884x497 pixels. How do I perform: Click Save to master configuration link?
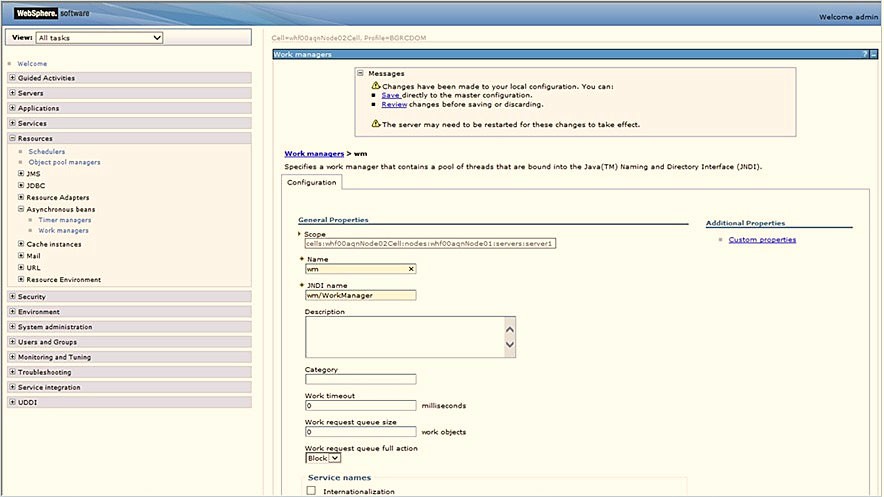pos(390,95)
